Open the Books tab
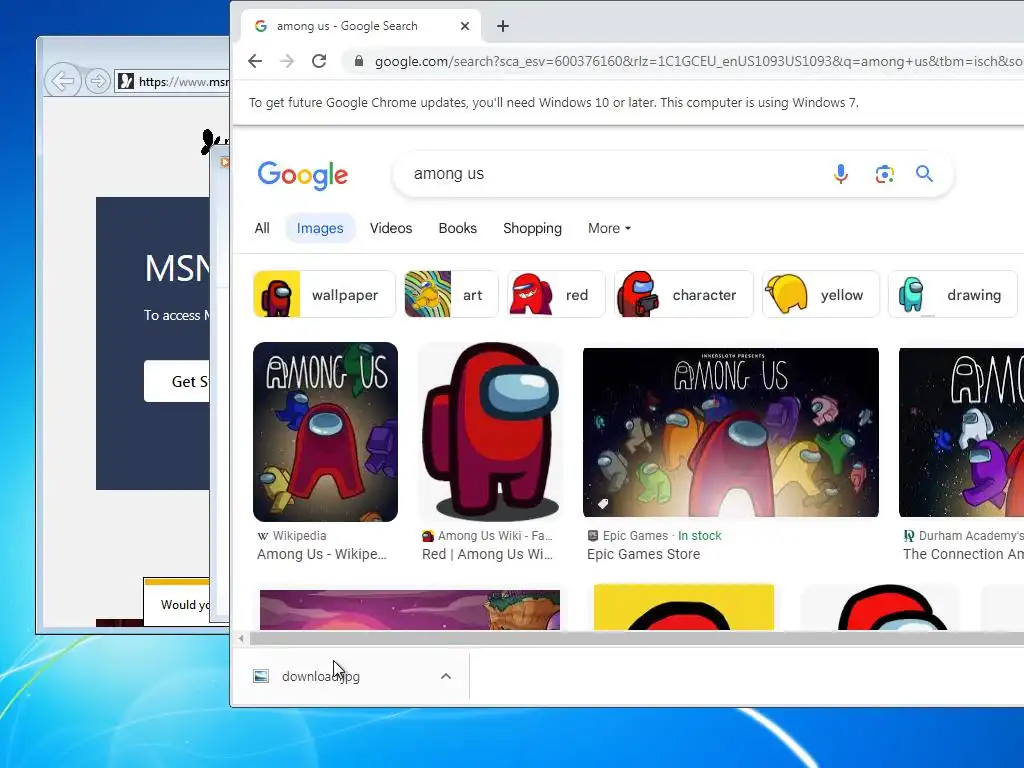 pos(457,228)
